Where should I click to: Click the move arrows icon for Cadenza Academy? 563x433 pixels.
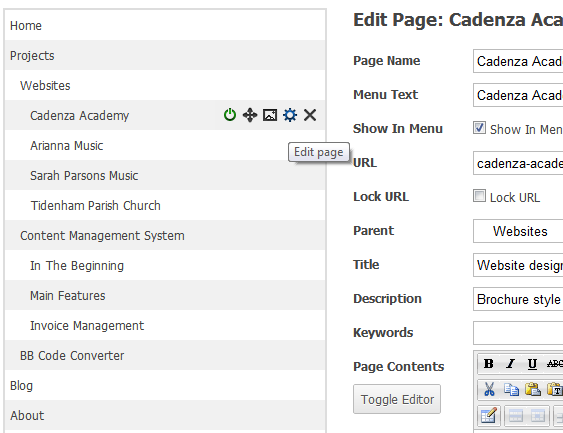[x=250, y=115]
